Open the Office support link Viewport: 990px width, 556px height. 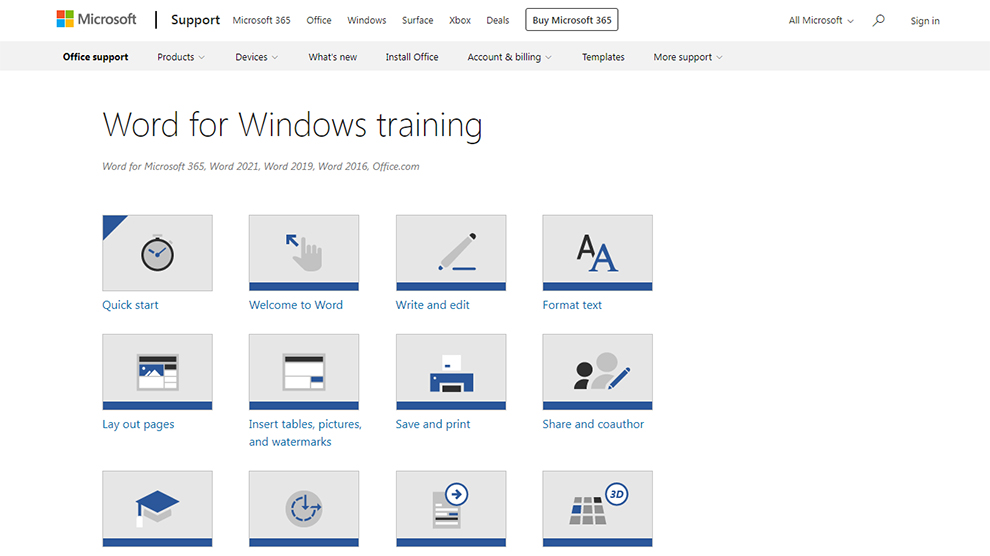[95, 57]
